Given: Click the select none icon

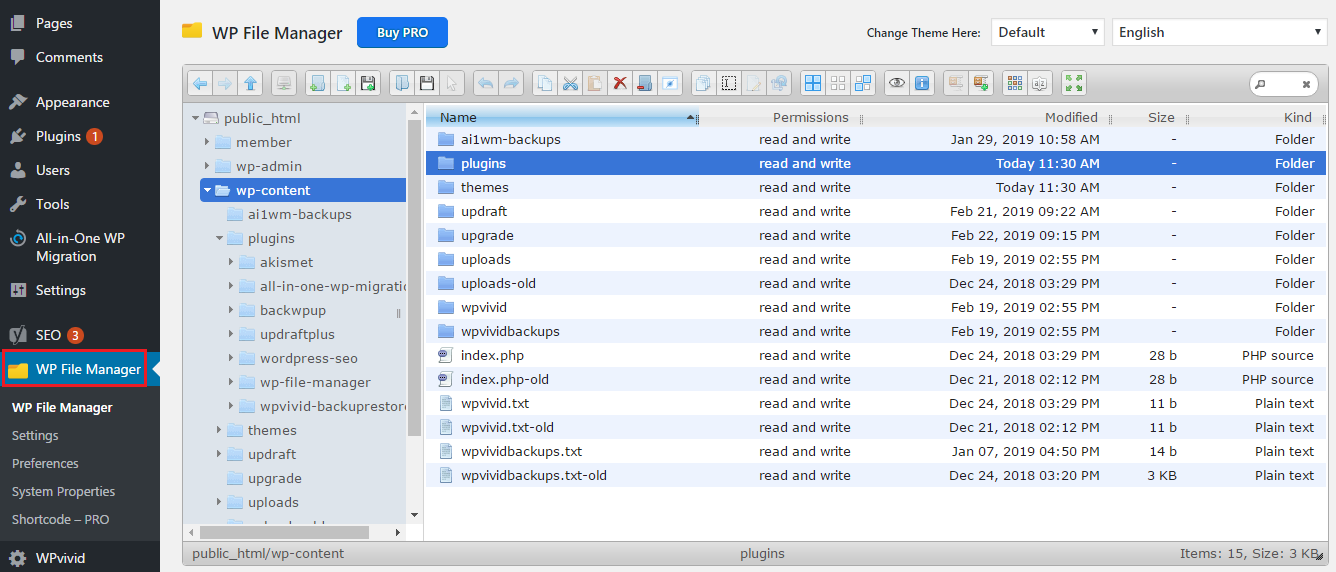Looking at the screenshot, I should tap(838, 83).
